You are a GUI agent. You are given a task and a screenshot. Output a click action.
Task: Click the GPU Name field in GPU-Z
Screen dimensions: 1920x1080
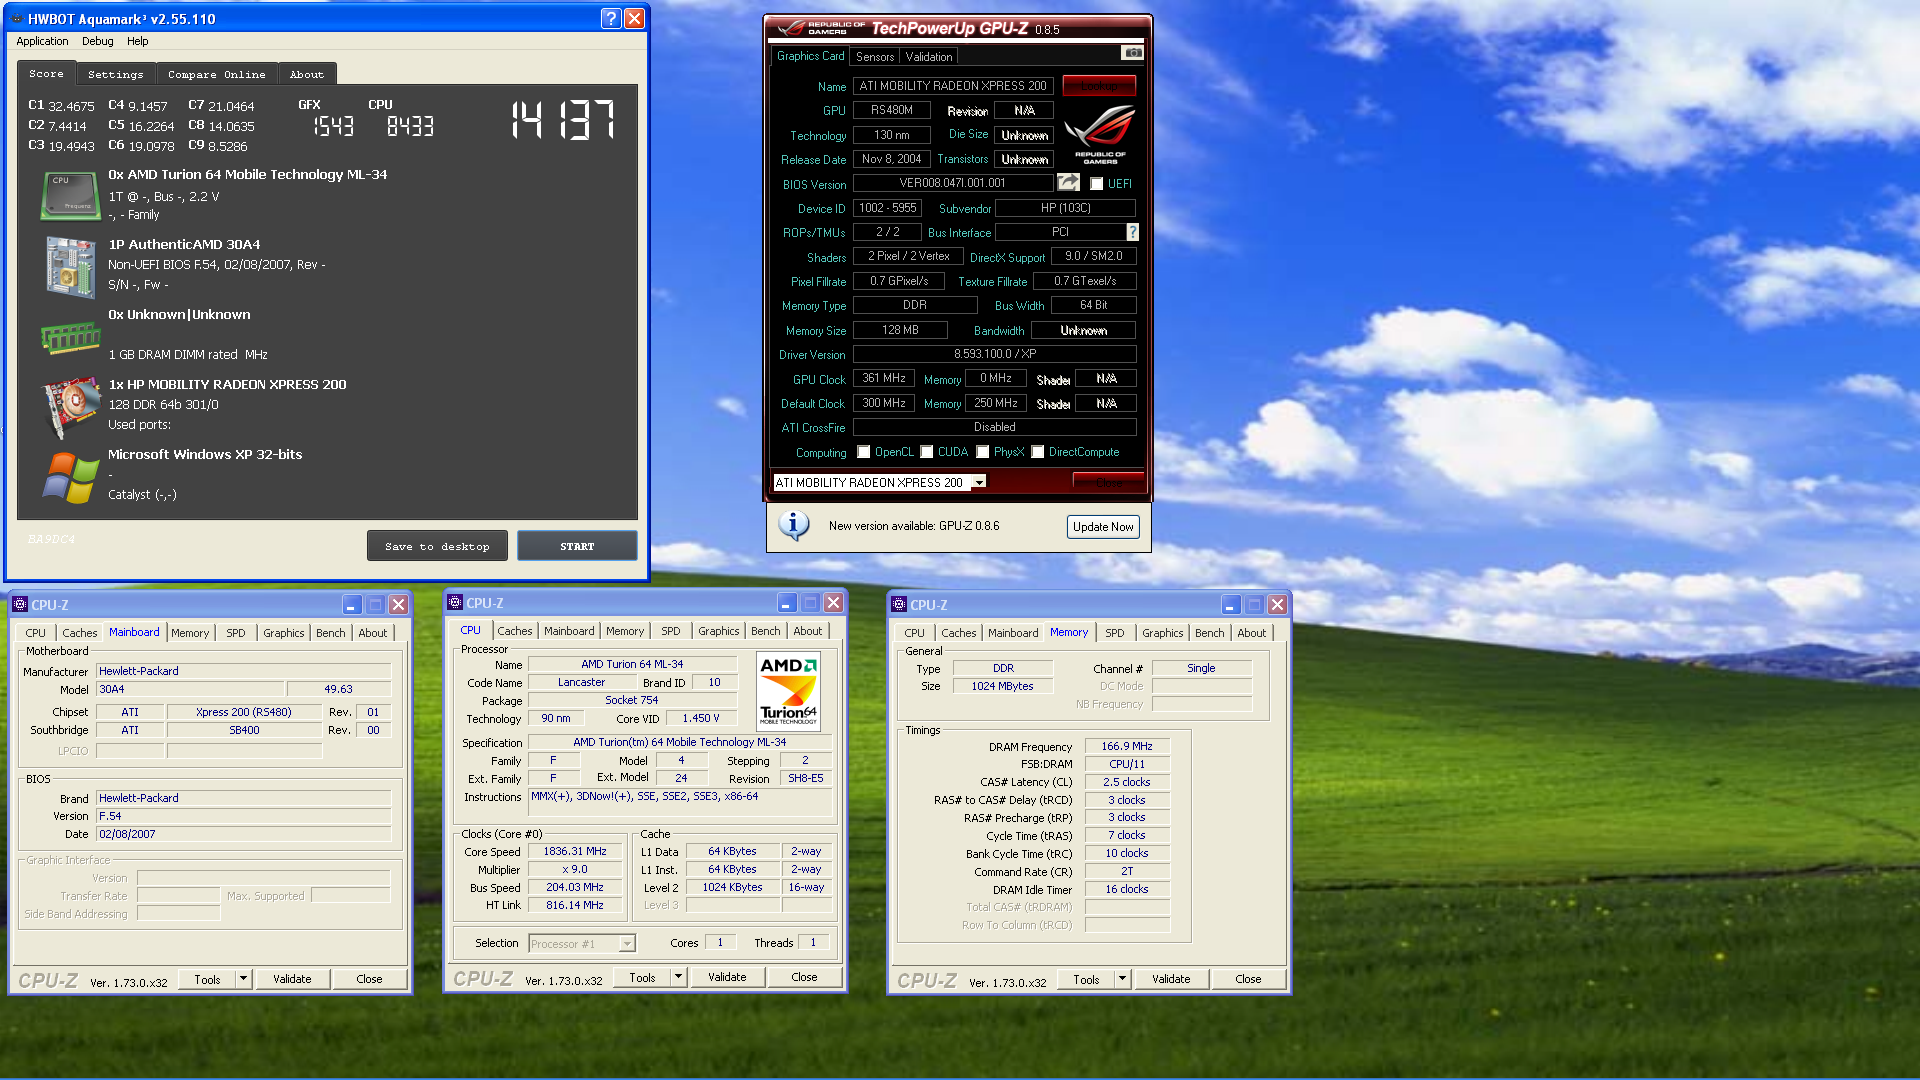click(x=953, y=86)
